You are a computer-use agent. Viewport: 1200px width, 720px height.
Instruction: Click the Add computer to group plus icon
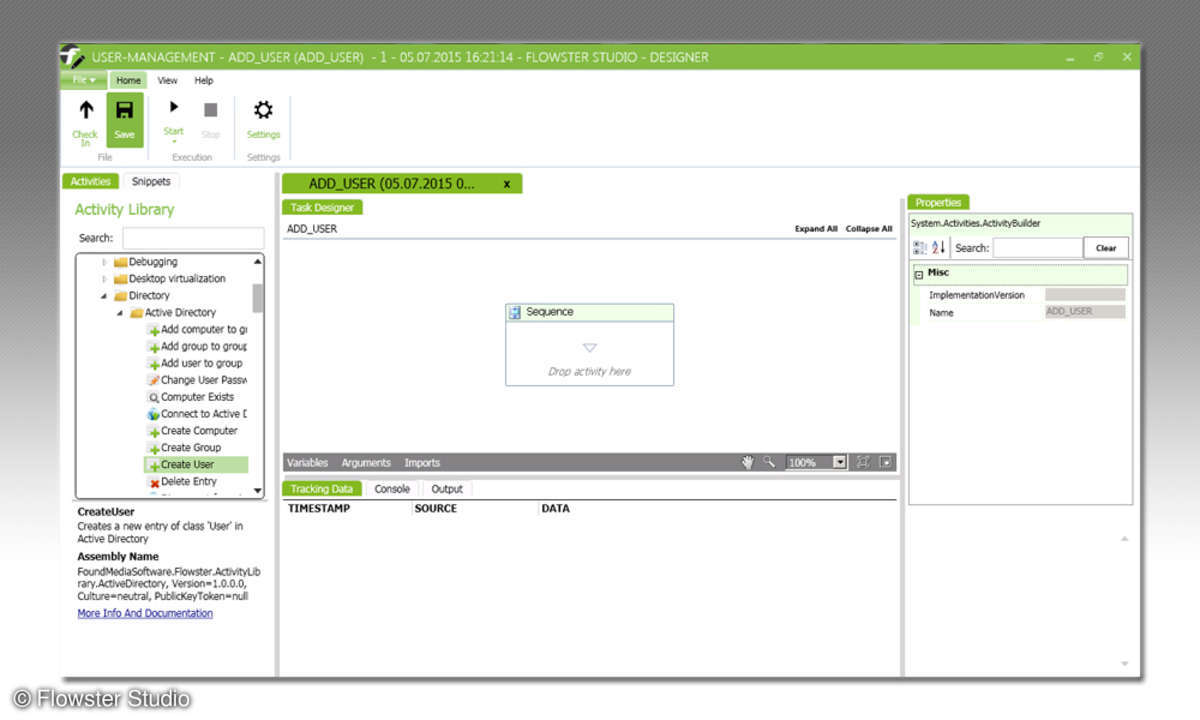[153, 330]
